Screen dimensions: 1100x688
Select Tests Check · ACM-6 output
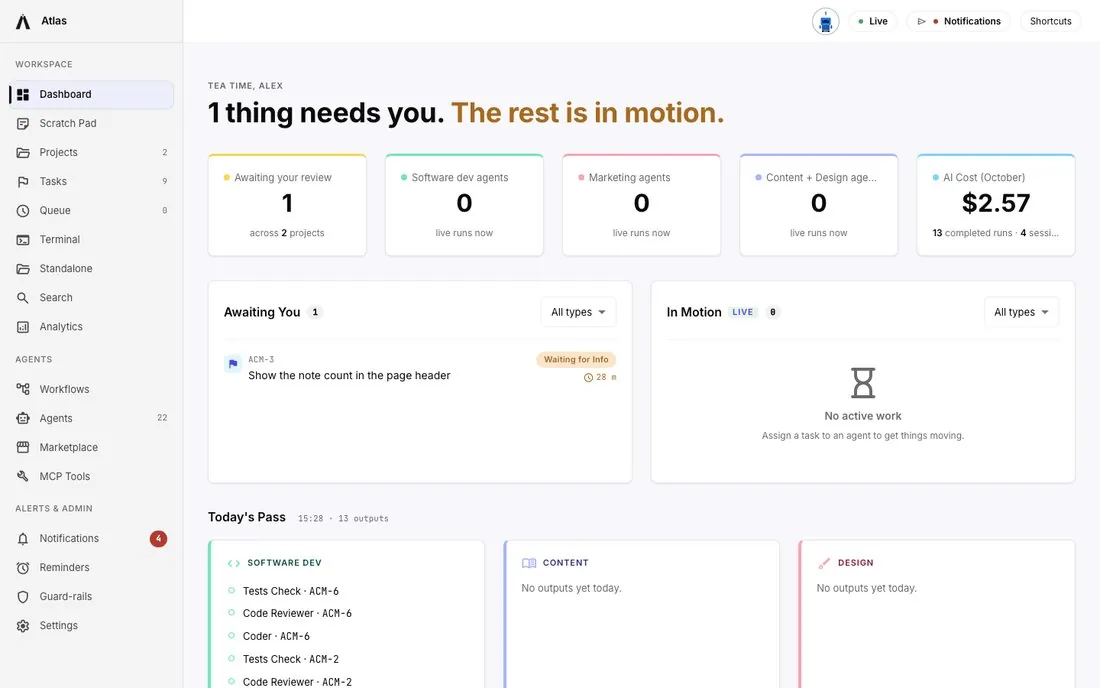(x=290, y=591)
